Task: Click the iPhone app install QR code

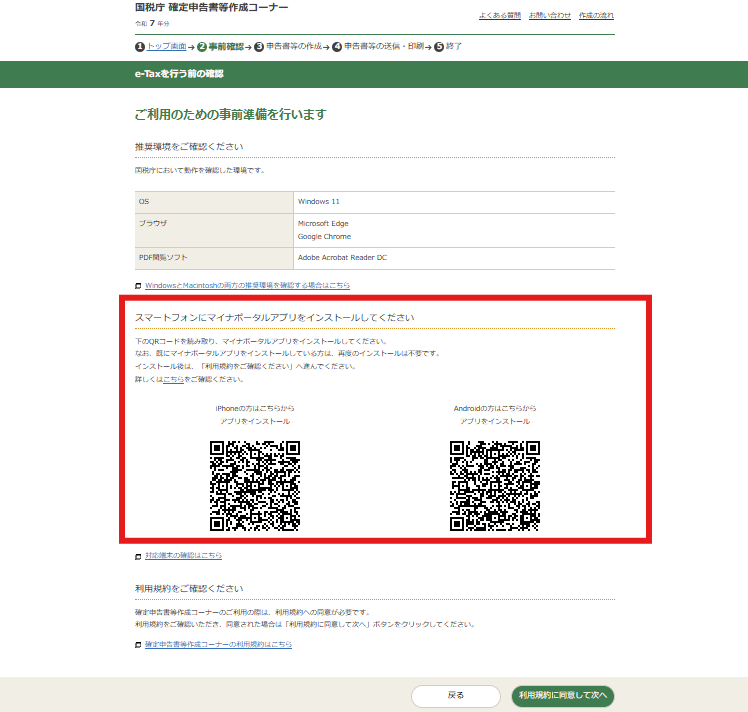Action: pos(255,486)
